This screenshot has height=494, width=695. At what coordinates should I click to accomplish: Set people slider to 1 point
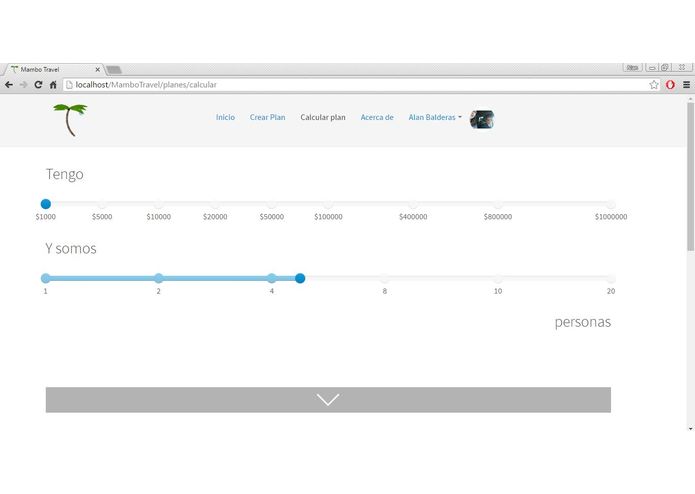pos(45,278)
